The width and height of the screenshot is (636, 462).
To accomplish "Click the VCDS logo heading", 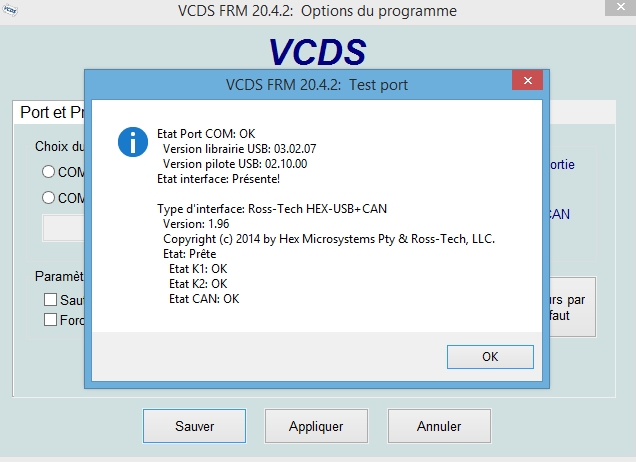I will [x=317, y=51].
